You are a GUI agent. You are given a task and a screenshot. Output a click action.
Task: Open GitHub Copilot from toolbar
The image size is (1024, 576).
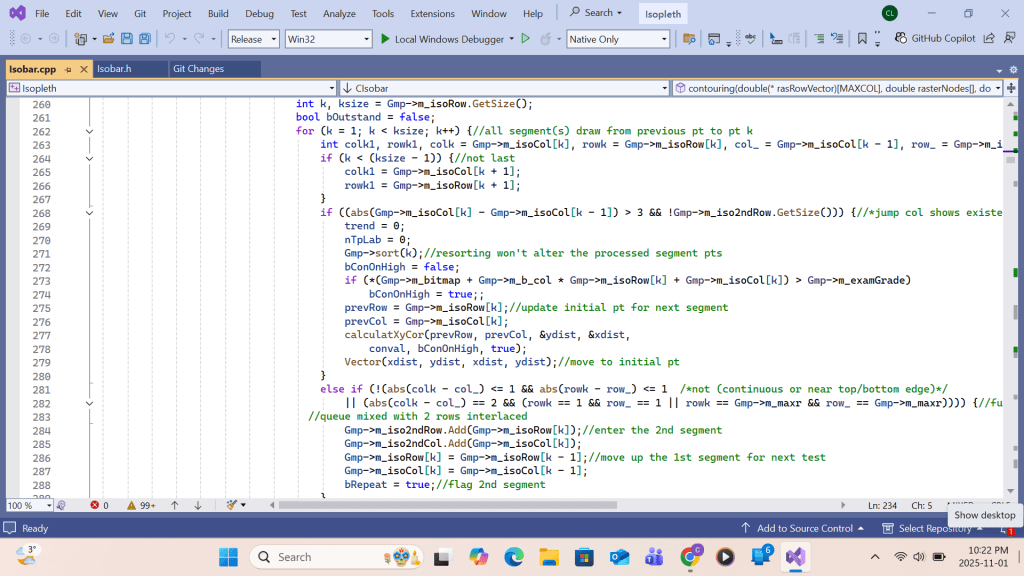935,39
